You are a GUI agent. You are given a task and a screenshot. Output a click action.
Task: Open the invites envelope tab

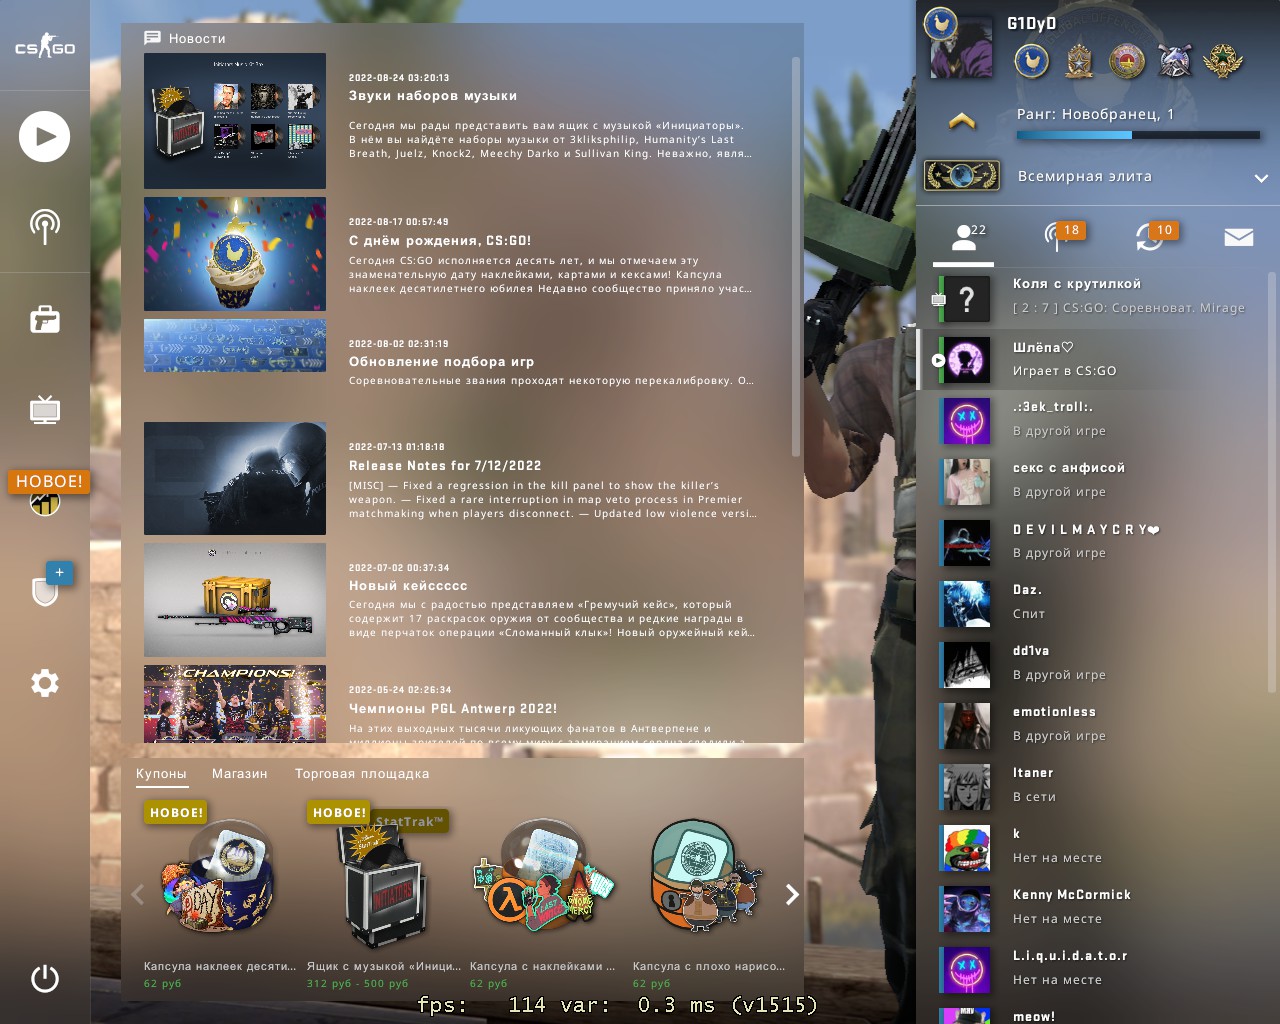1239,237
